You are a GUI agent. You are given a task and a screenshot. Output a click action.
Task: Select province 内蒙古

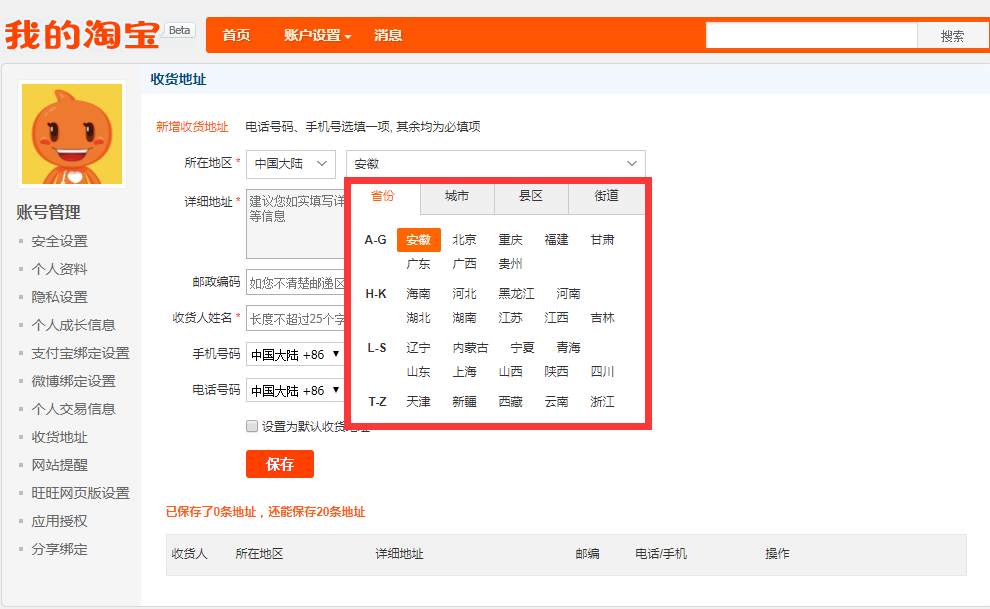coord(470,347)
